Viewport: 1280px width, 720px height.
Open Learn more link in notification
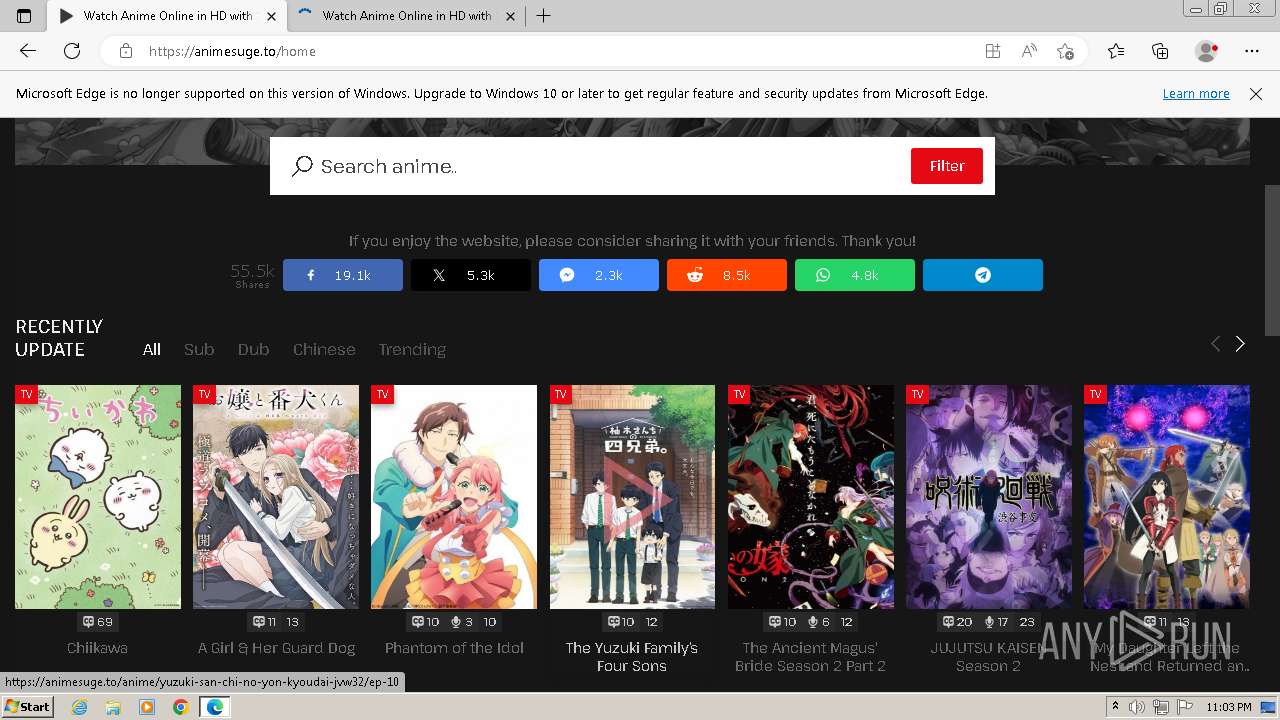tap(1196, 93)
